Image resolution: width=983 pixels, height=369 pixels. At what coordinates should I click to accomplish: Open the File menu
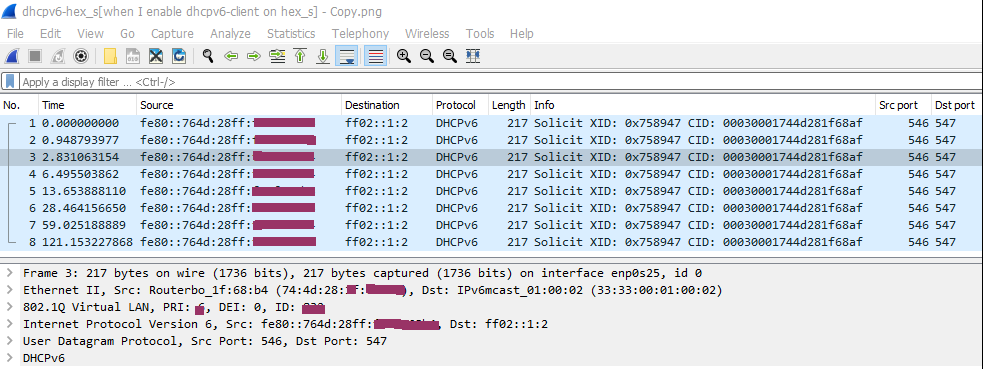[15, 33]
